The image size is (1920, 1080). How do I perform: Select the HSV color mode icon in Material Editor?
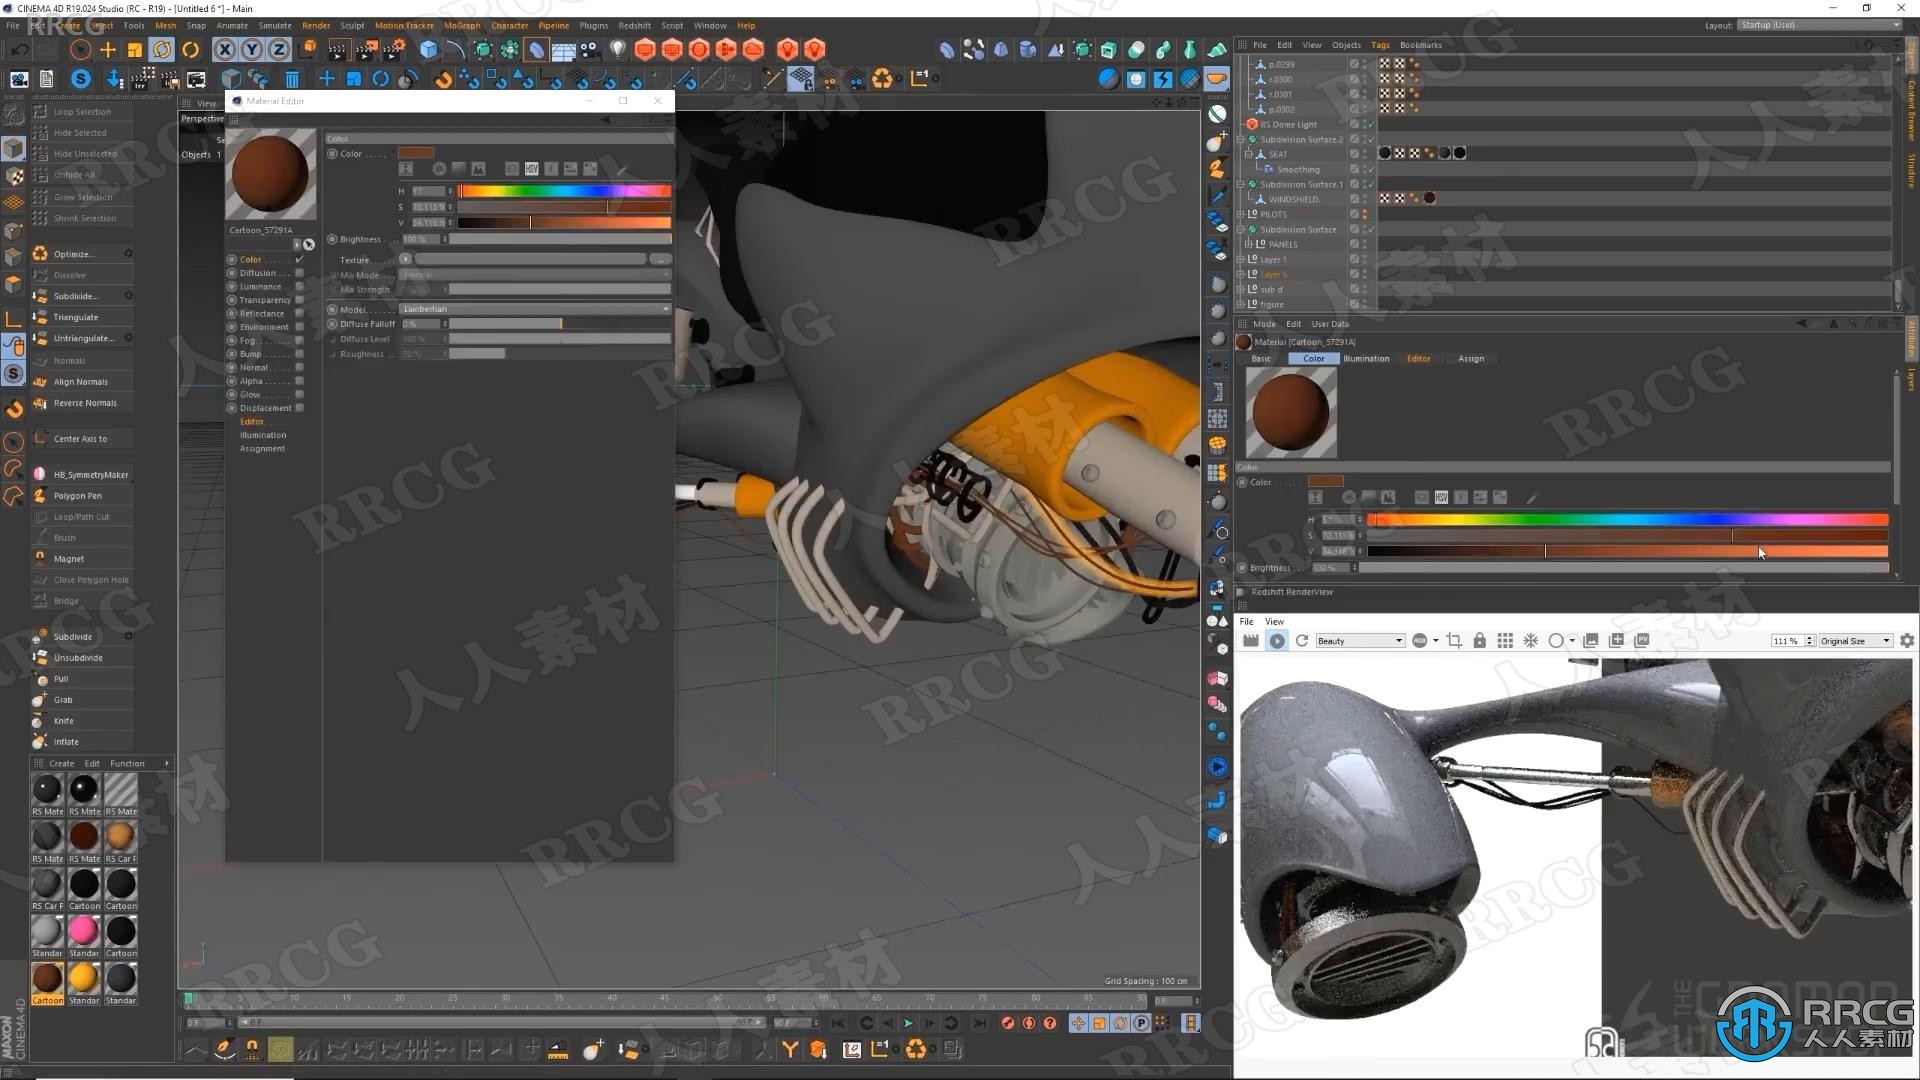pos(532,168)
